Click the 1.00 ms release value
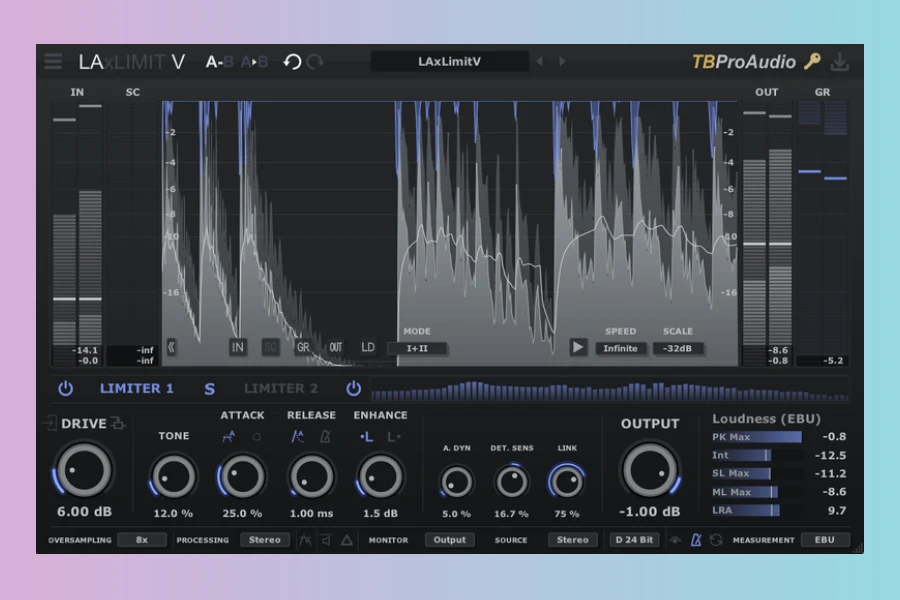Viewport: 900px width, 600px height. [311, 513]
